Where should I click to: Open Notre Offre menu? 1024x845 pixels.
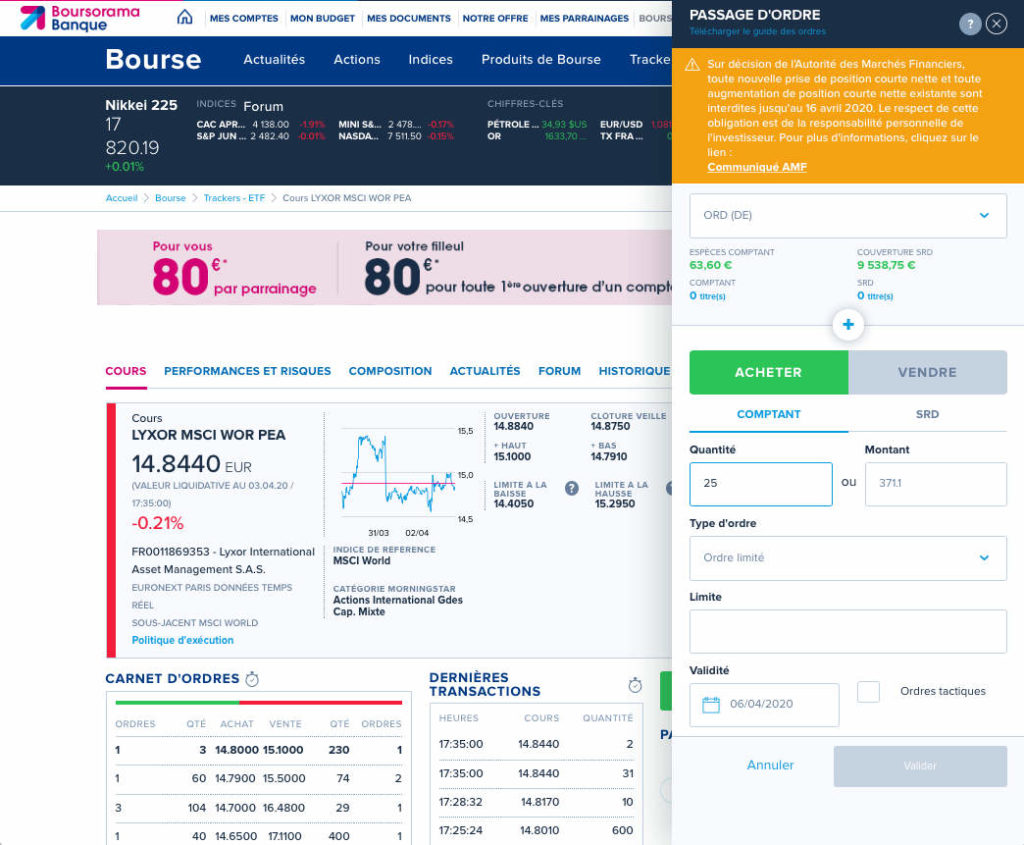coord(496,18)
